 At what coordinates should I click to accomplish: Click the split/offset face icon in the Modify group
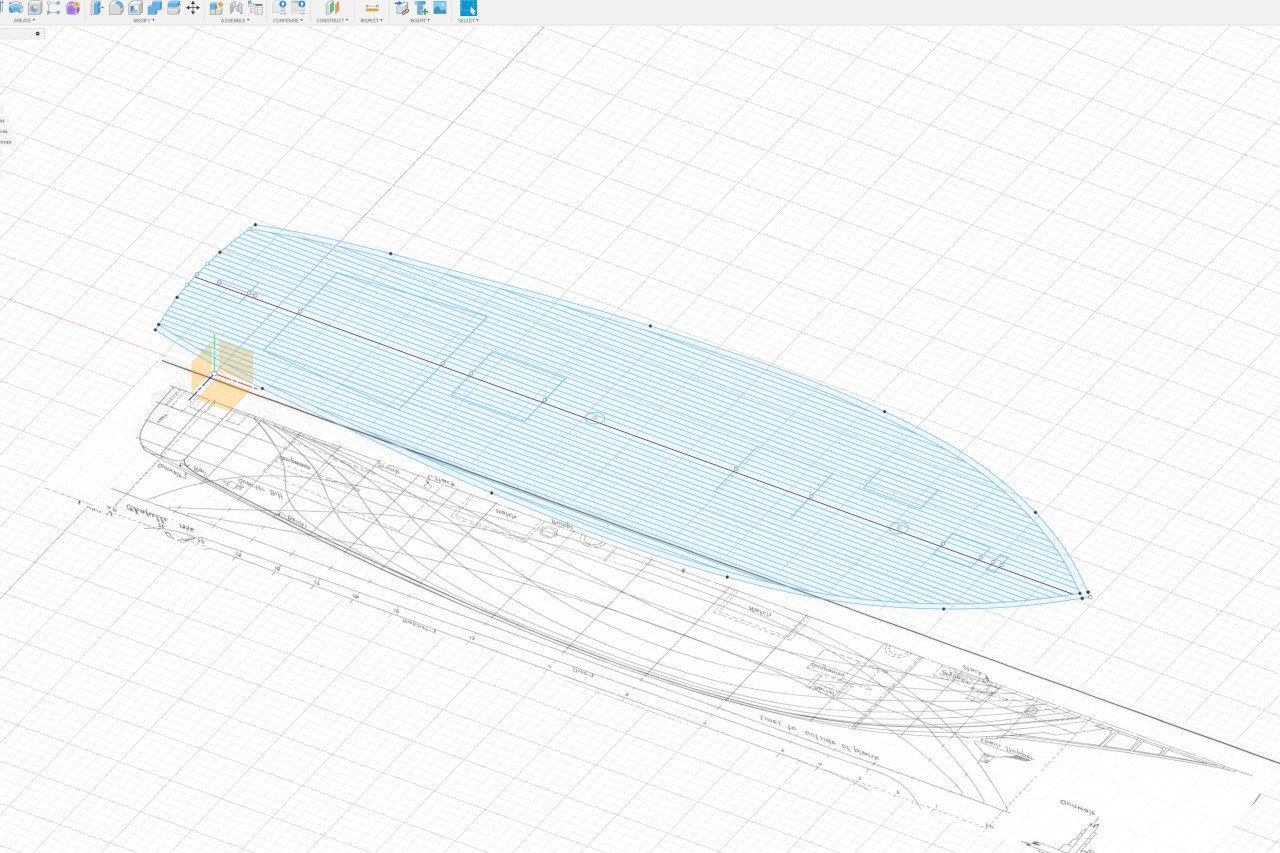[x=173, y=8]
